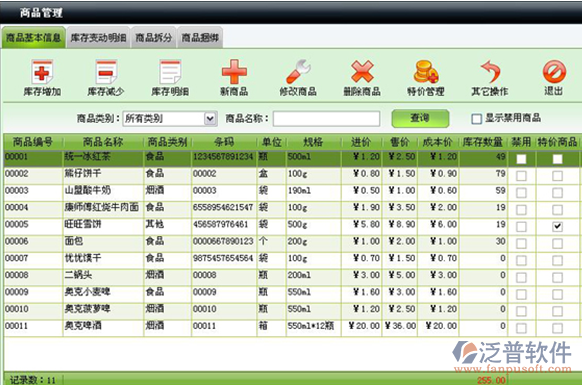Expand the 商品类别 dropdown arrow
This screenshot has width=582, height=385.
coord(210,119)
